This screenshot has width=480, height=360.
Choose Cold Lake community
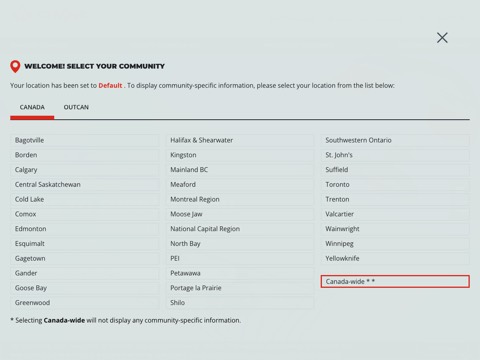(85, 199)
